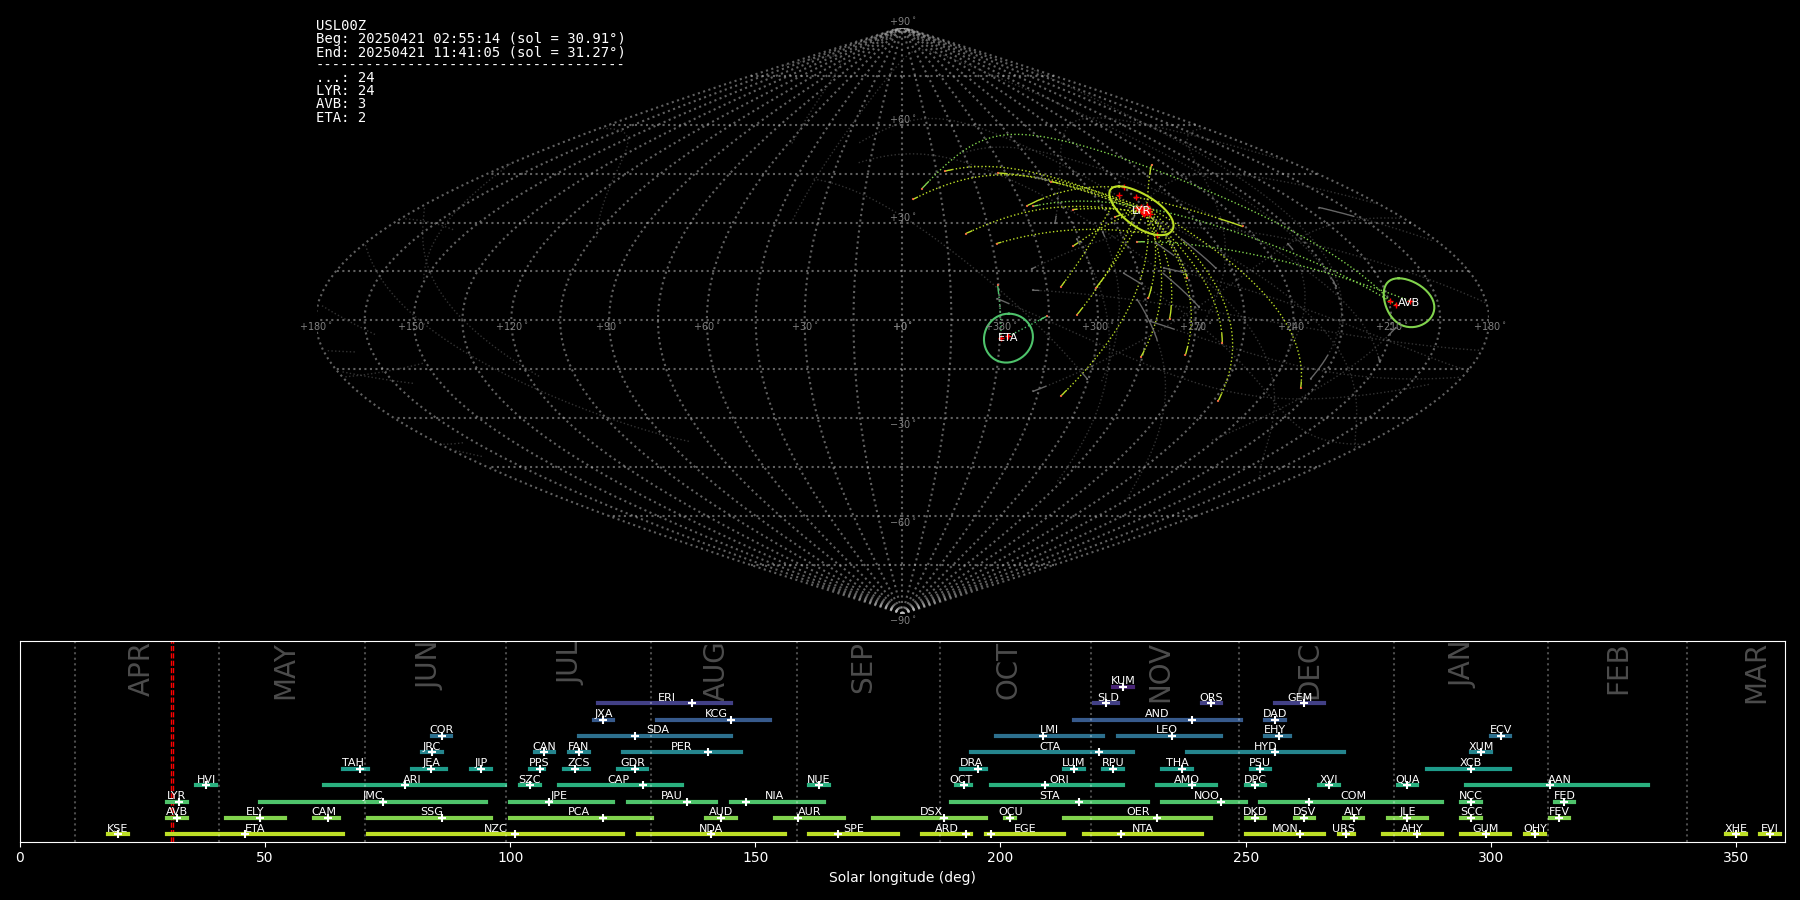Viewport: 1800px width, 900px height.
Task: Click the red dashed current solar longitude line
Action: (x=172, y=741)
